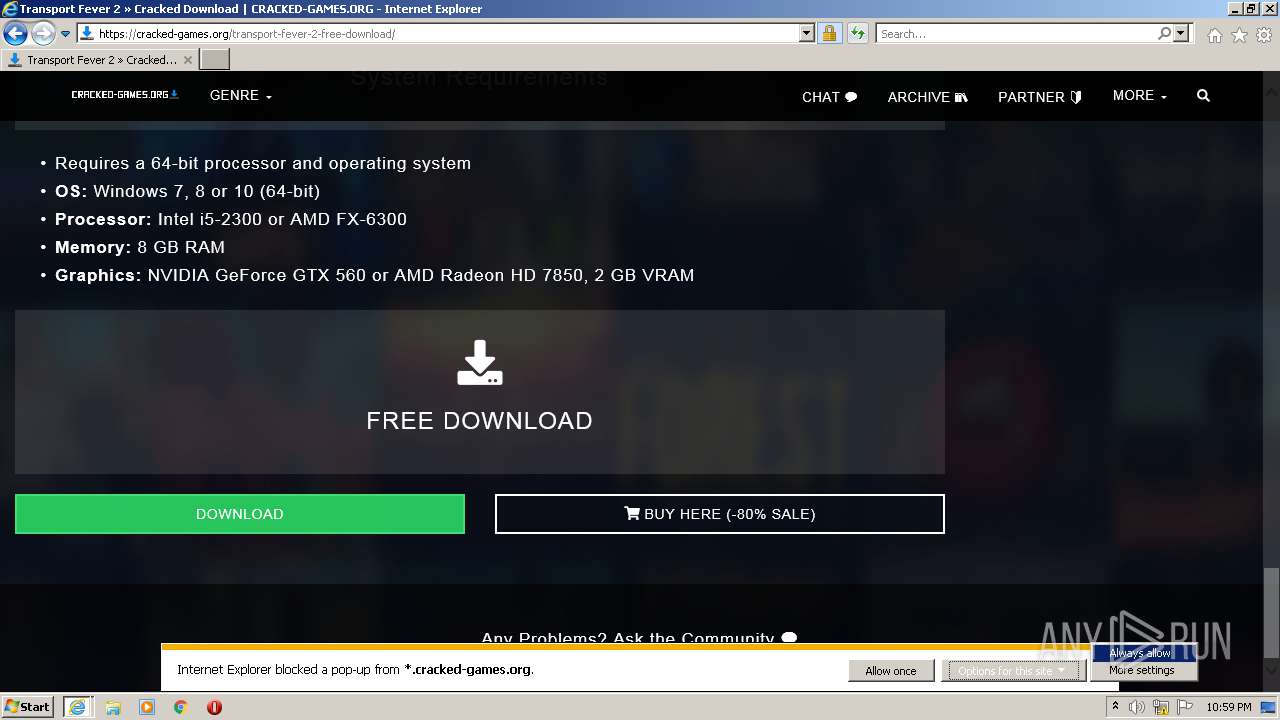1280x720 pixels.
Task: Open the Chrome taskbar icon
Action: (x=181, y=707)
